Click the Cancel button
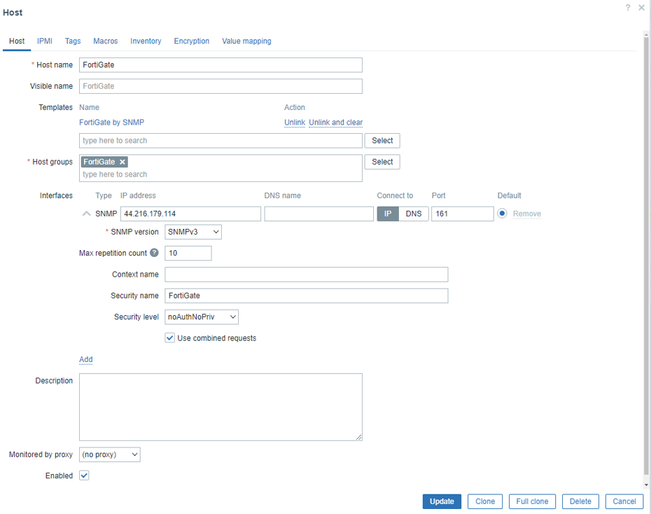The image size is (651, 514). point(624,501)
